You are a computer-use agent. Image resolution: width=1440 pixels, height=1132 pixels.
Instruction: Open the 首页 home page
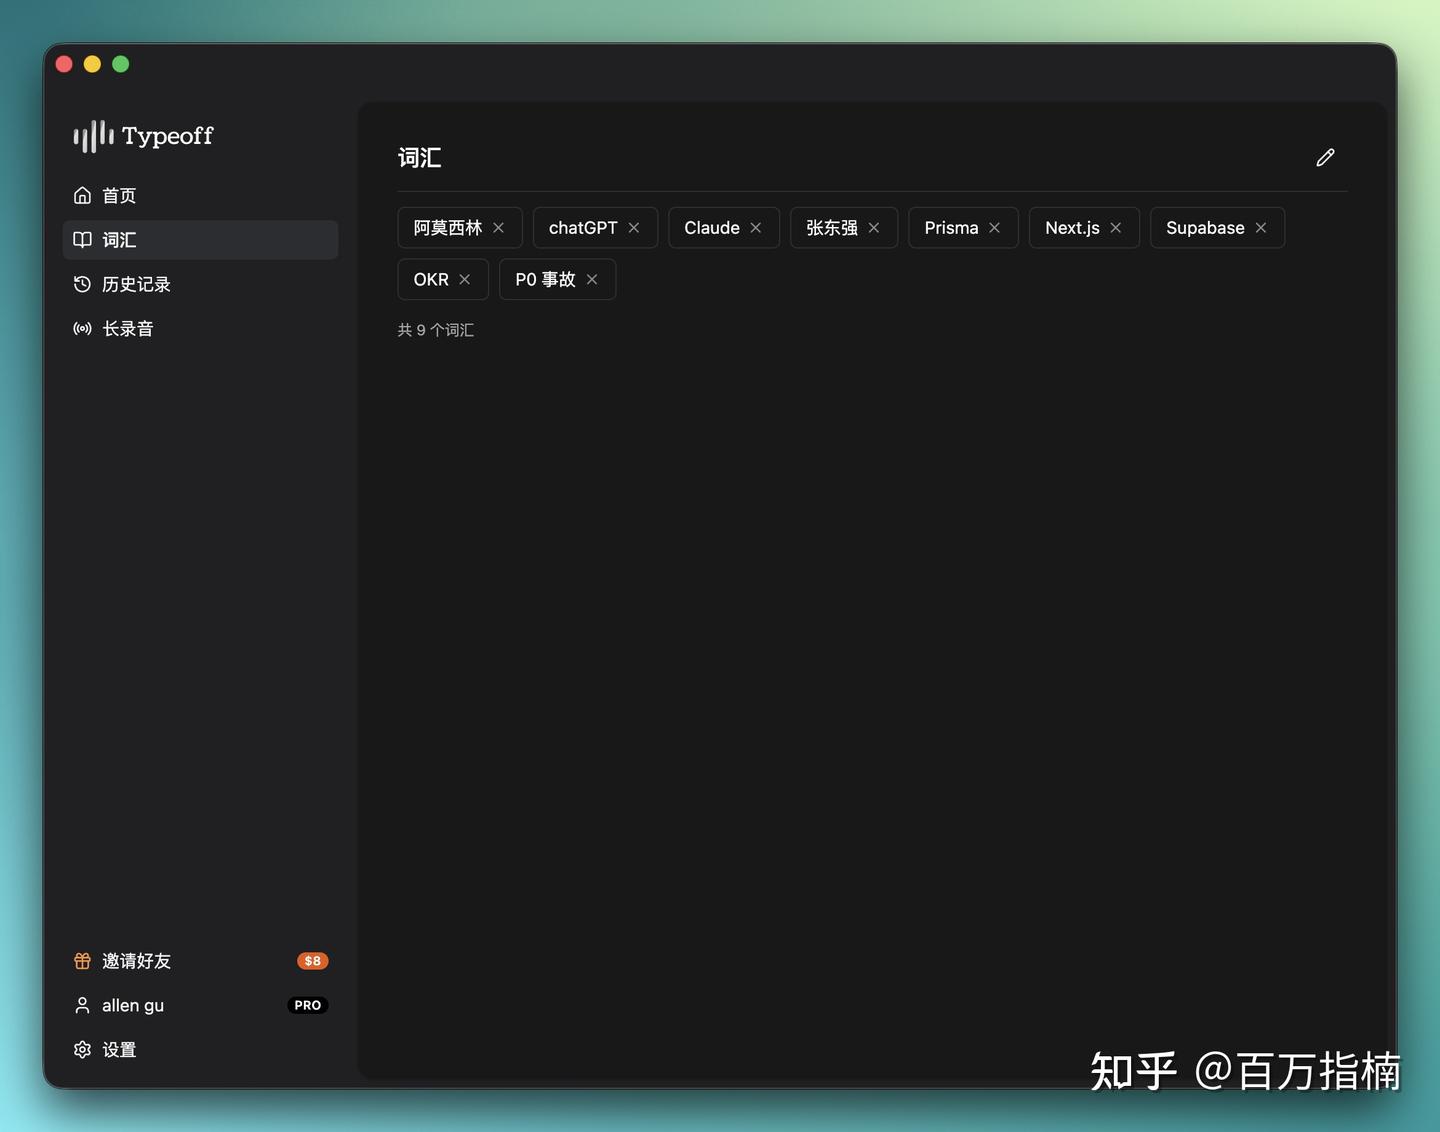200,196
